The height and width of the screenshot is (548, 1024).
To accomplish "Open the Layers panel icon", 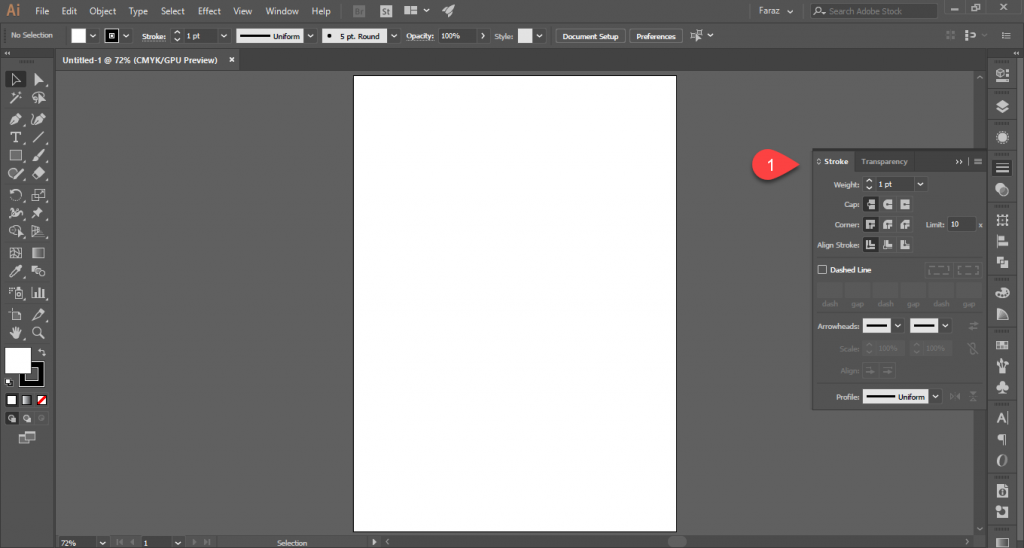I will pyautogui.click(x=1002, y=106).
